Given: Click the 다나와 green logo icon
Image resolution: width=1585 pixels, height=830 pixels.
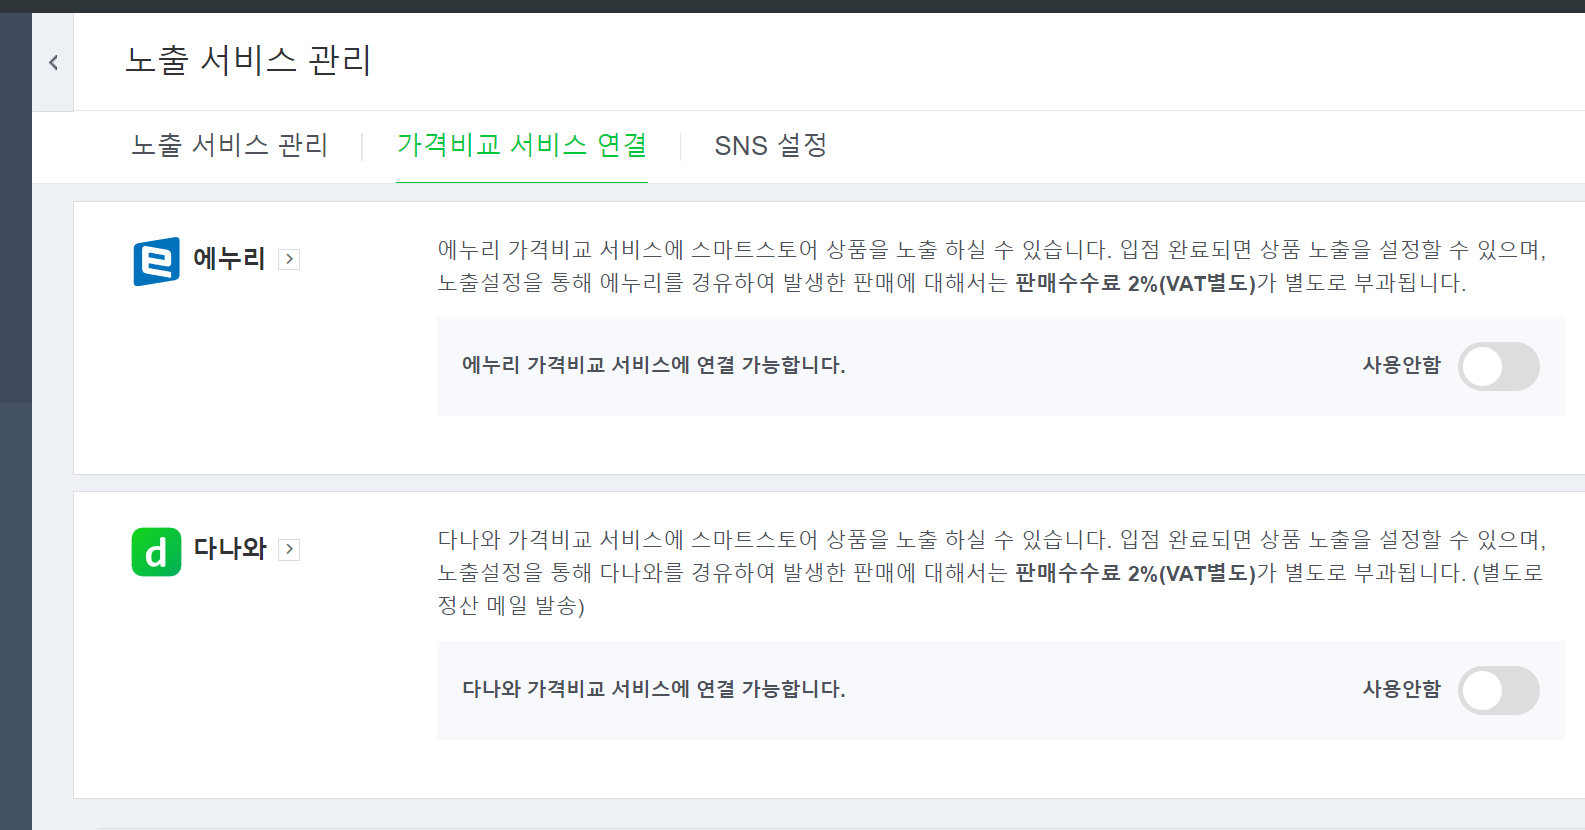Looking at the screenshot, I should pos(156,552).
